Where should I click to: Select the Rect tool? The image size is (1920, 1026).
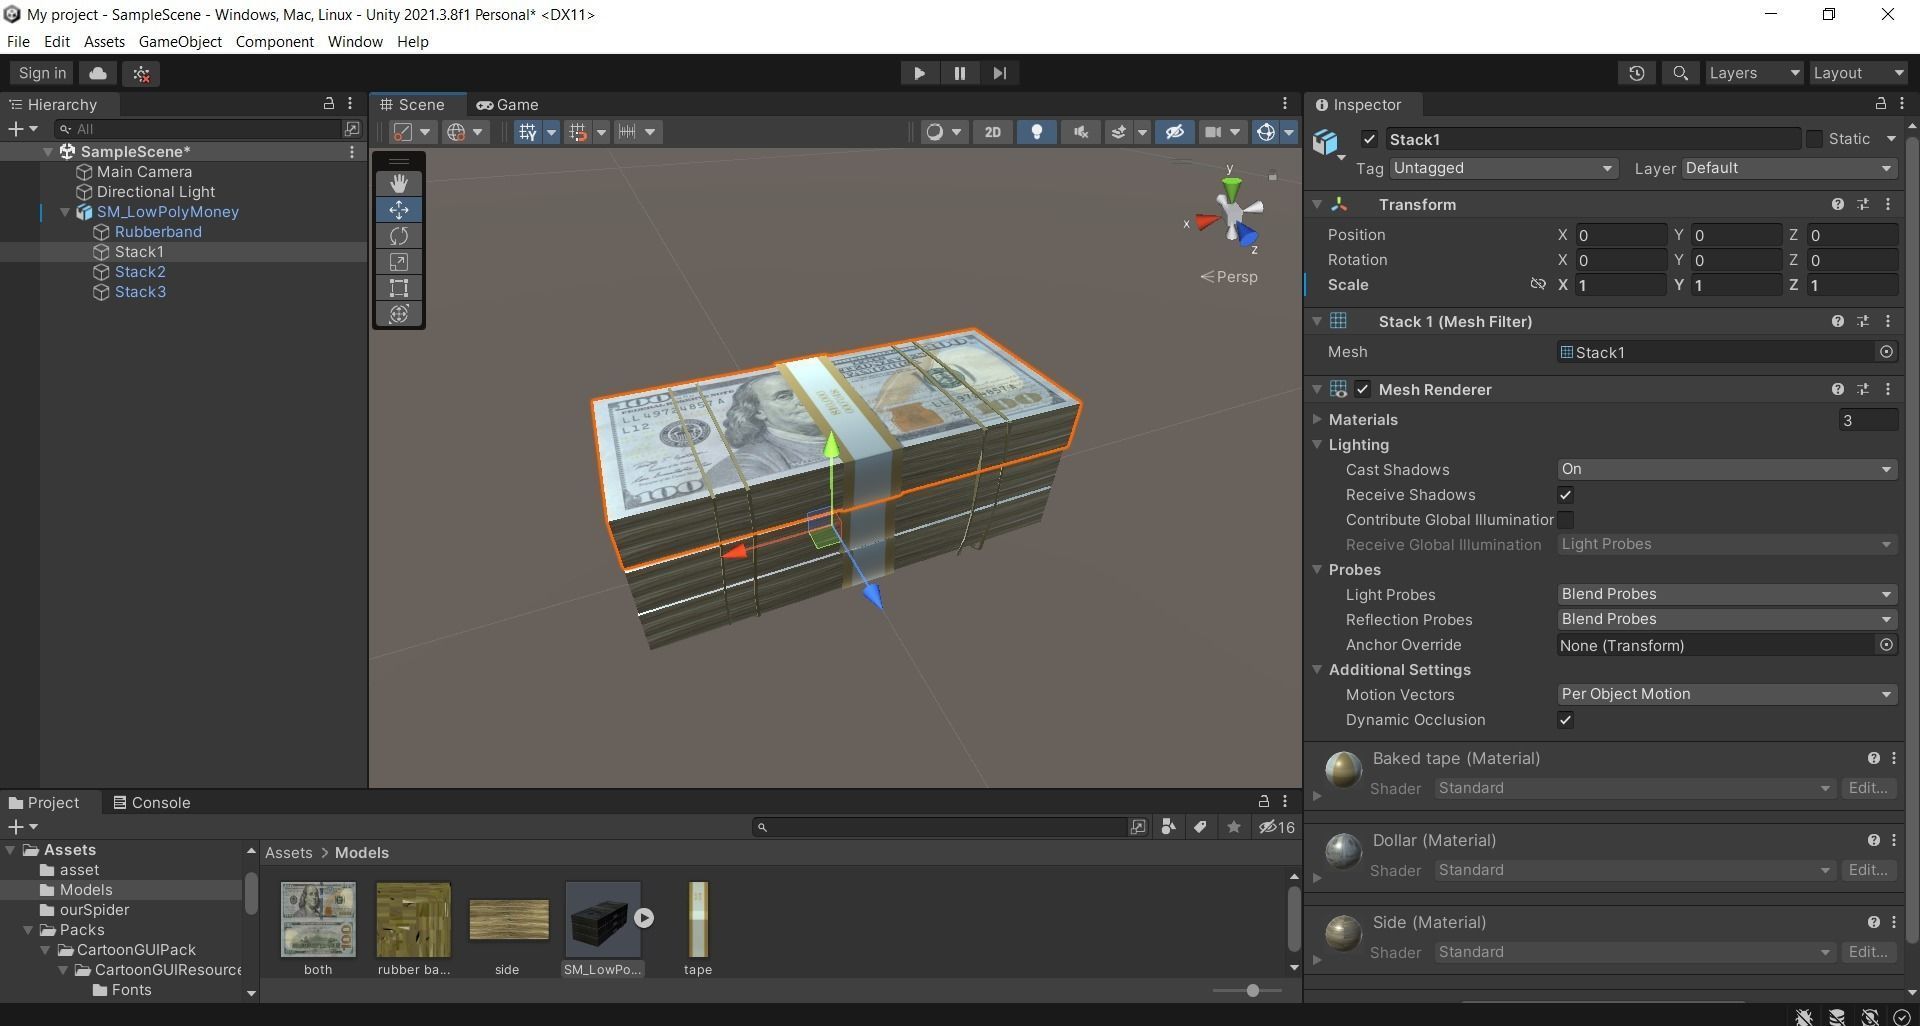[x=399, y=288]
